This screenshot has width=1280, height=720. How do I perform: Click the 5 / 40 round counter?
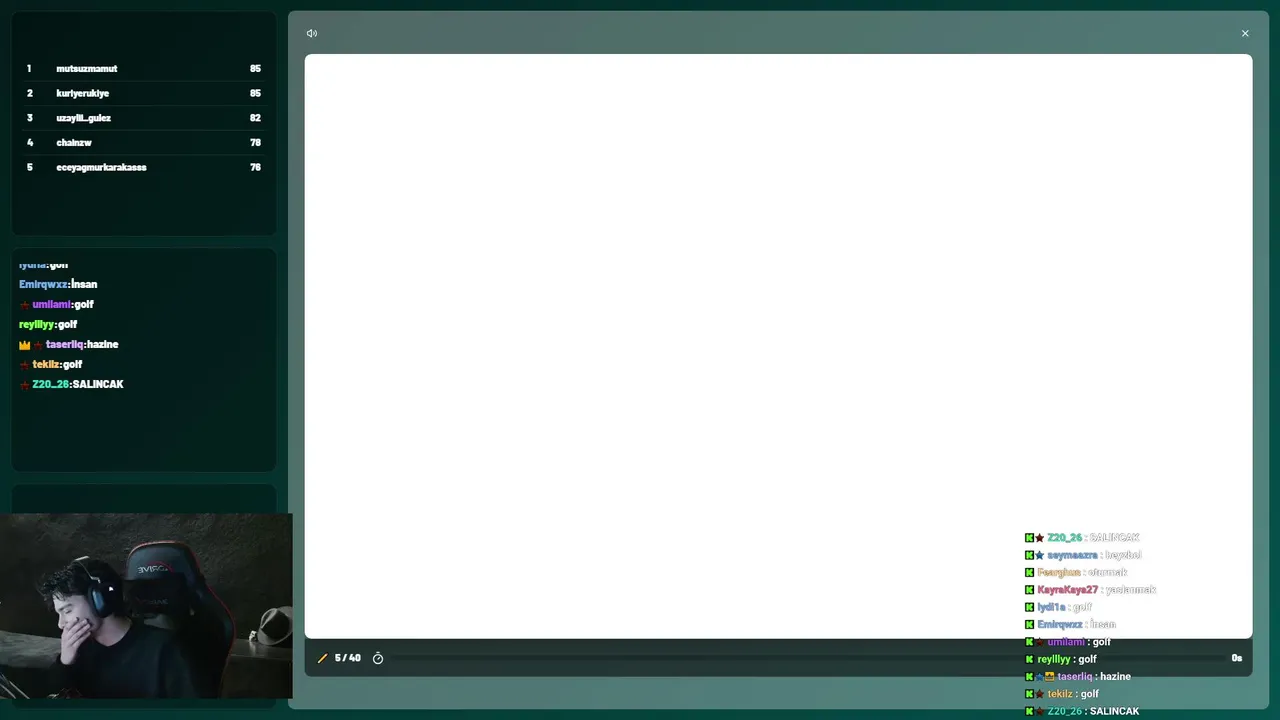347,658
